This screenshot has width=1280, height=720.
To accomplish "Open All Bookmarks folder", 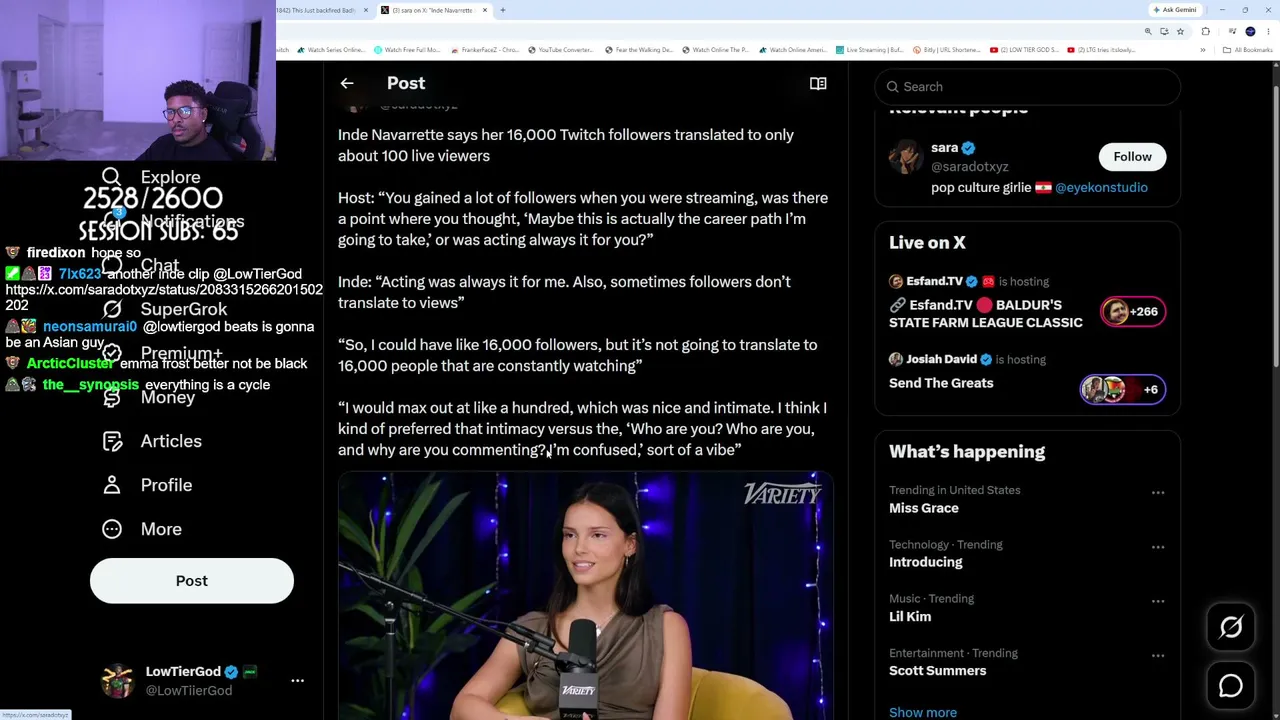I will tap(1247, 50).
